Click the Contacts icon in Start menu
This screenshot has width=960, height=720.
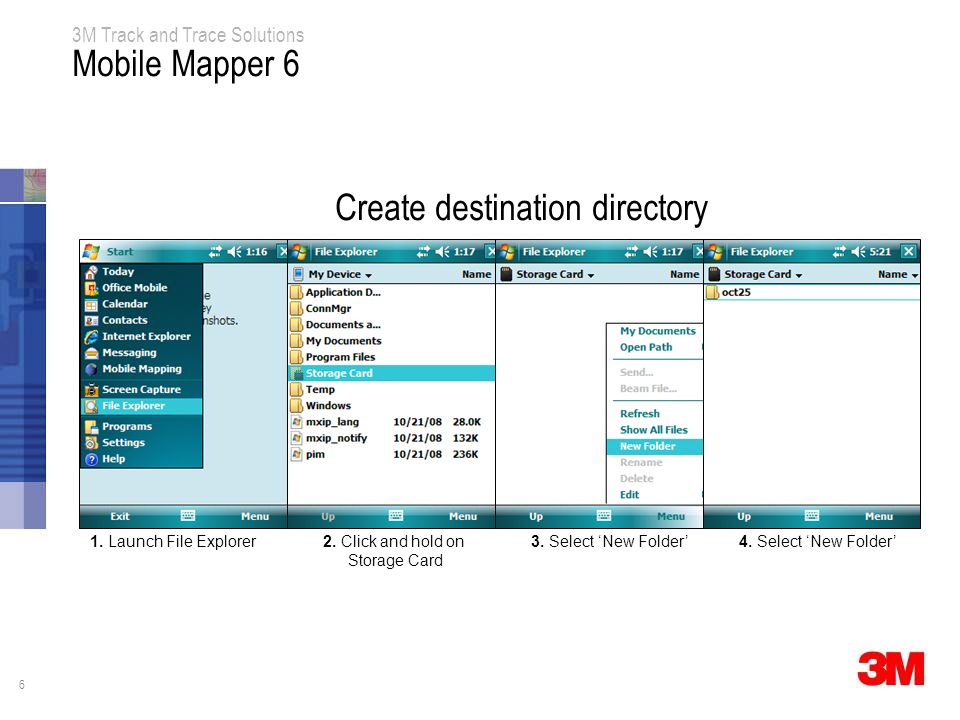click(91, 320)
